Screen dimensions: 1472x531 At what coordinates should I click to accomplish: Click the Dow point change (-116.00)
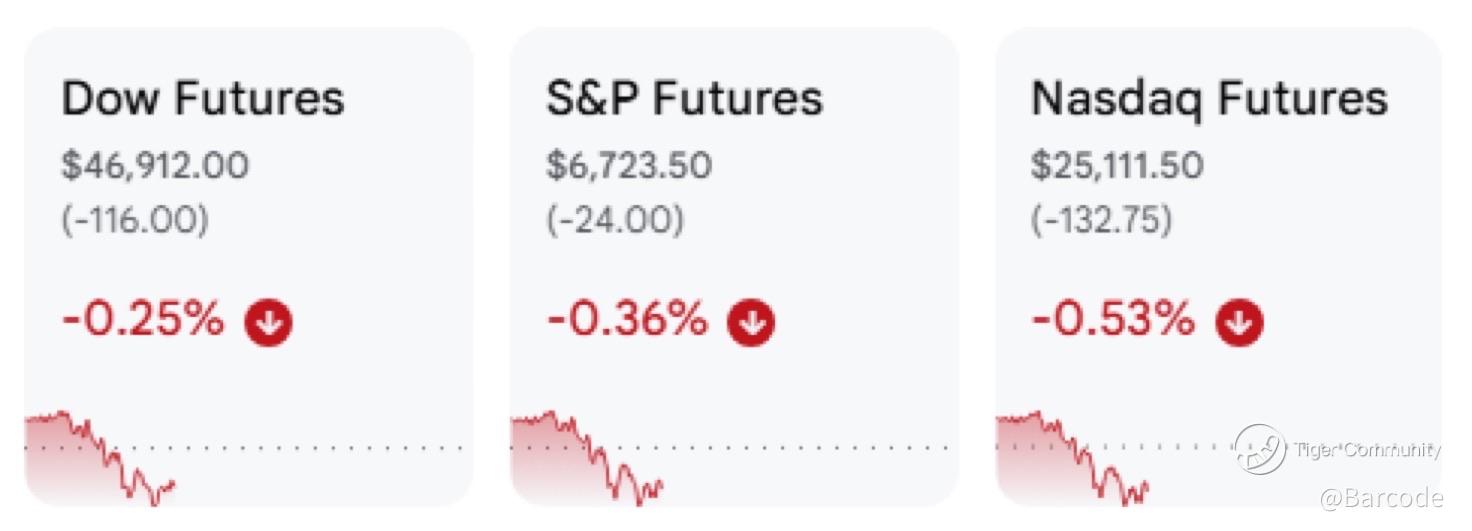click(136, 221)
